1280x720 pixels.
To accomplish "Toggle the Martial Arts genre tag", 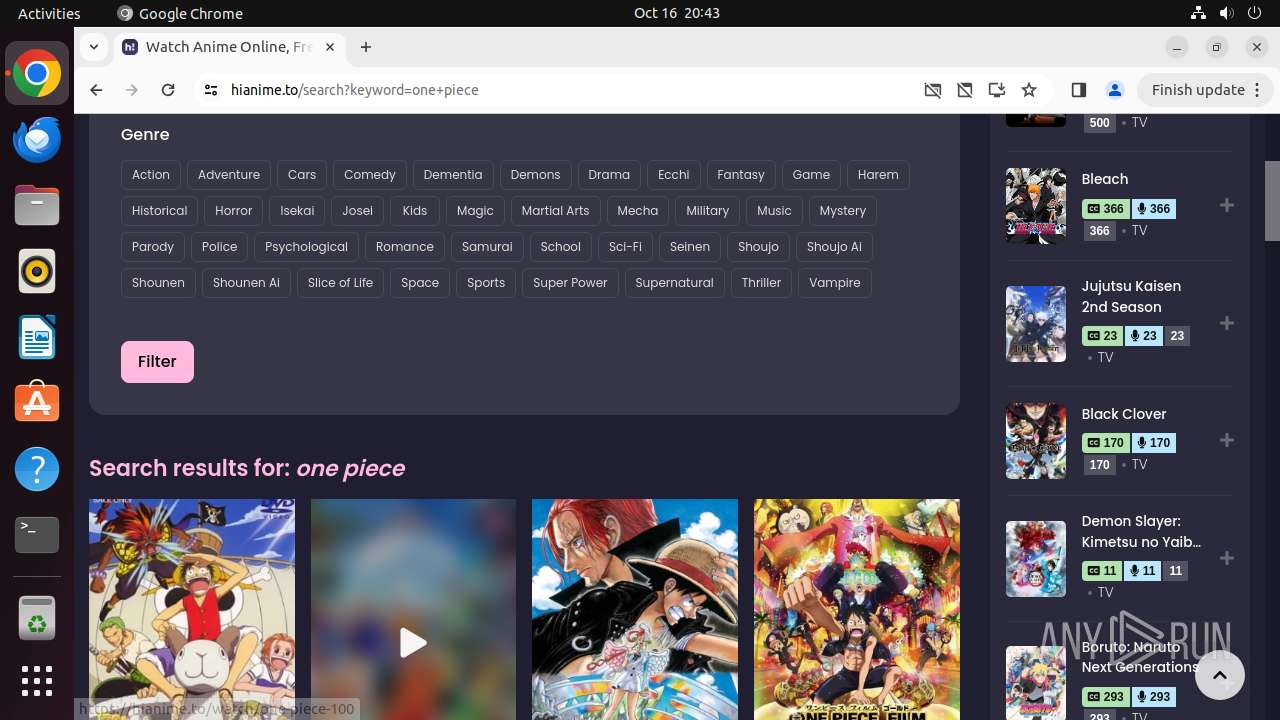I will point(555,211).
